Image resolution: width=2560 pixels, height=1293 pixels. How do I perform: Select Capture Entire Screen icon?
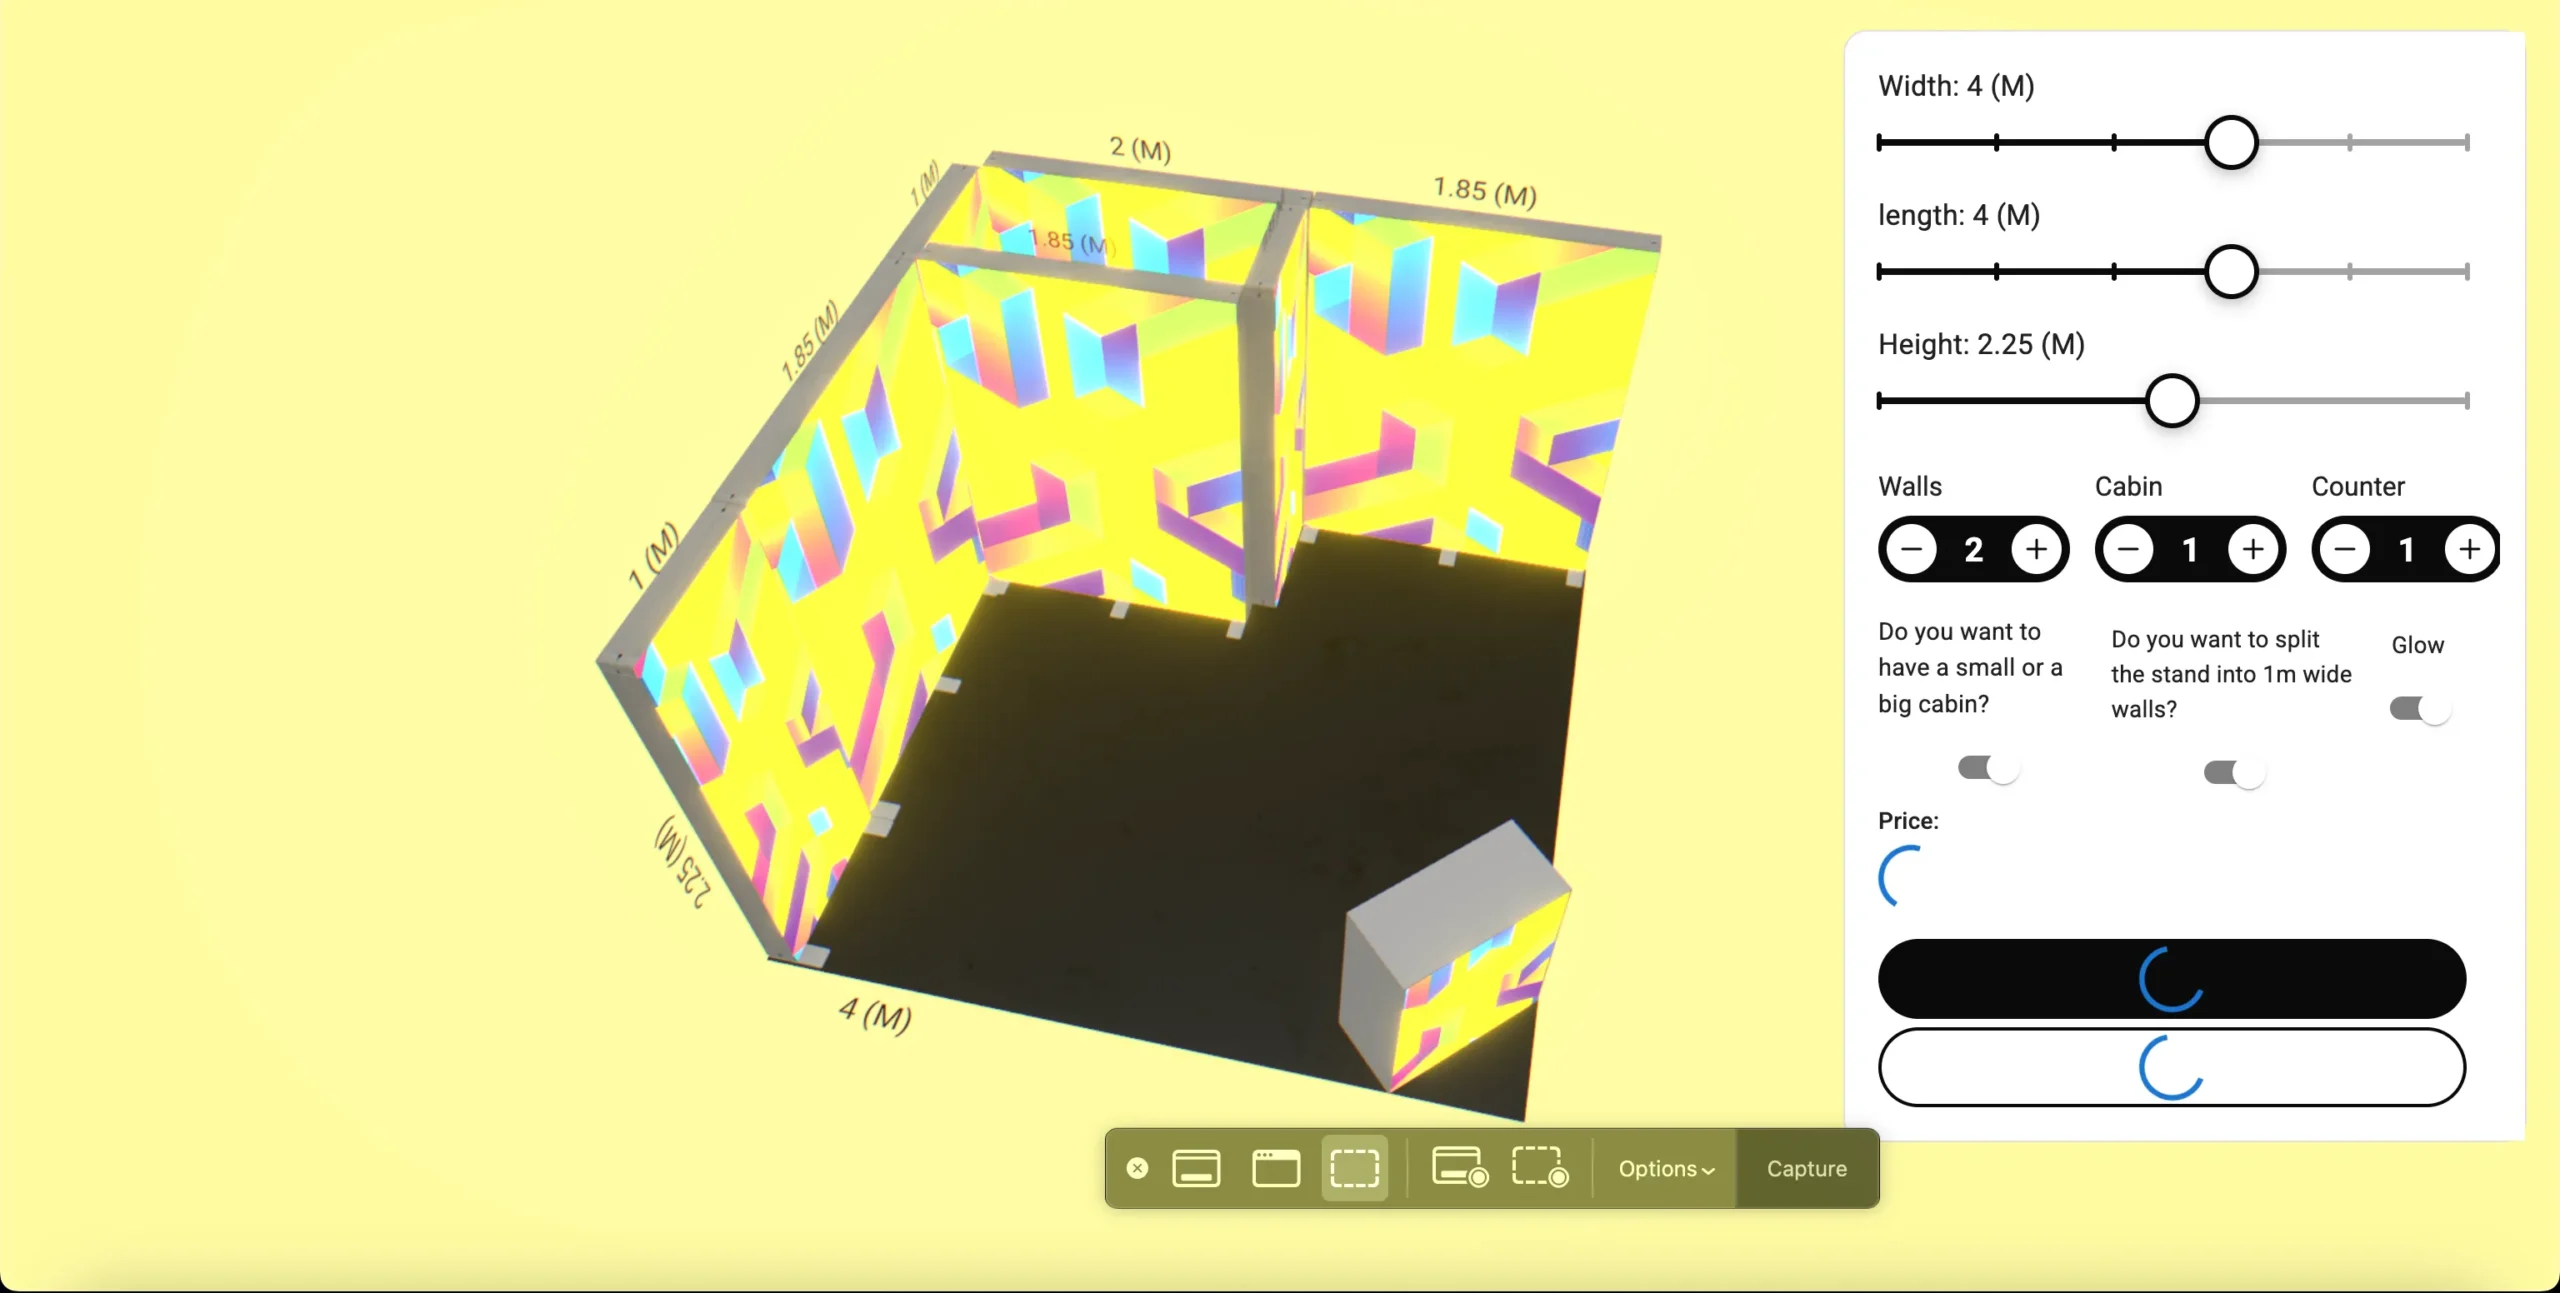click(x=1196, y=1168)
